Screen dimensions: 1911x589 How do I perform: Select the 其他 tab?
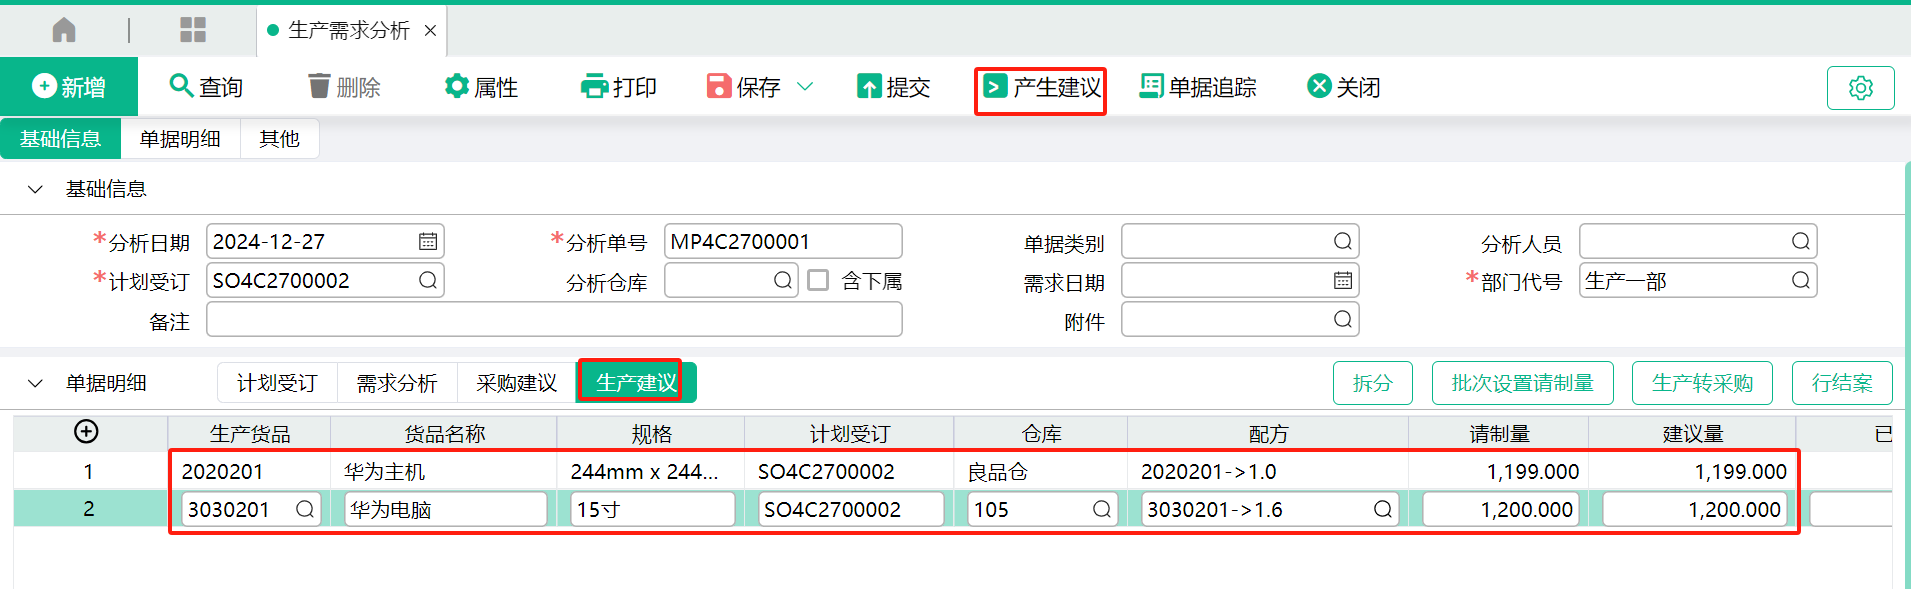coord(279,138)
